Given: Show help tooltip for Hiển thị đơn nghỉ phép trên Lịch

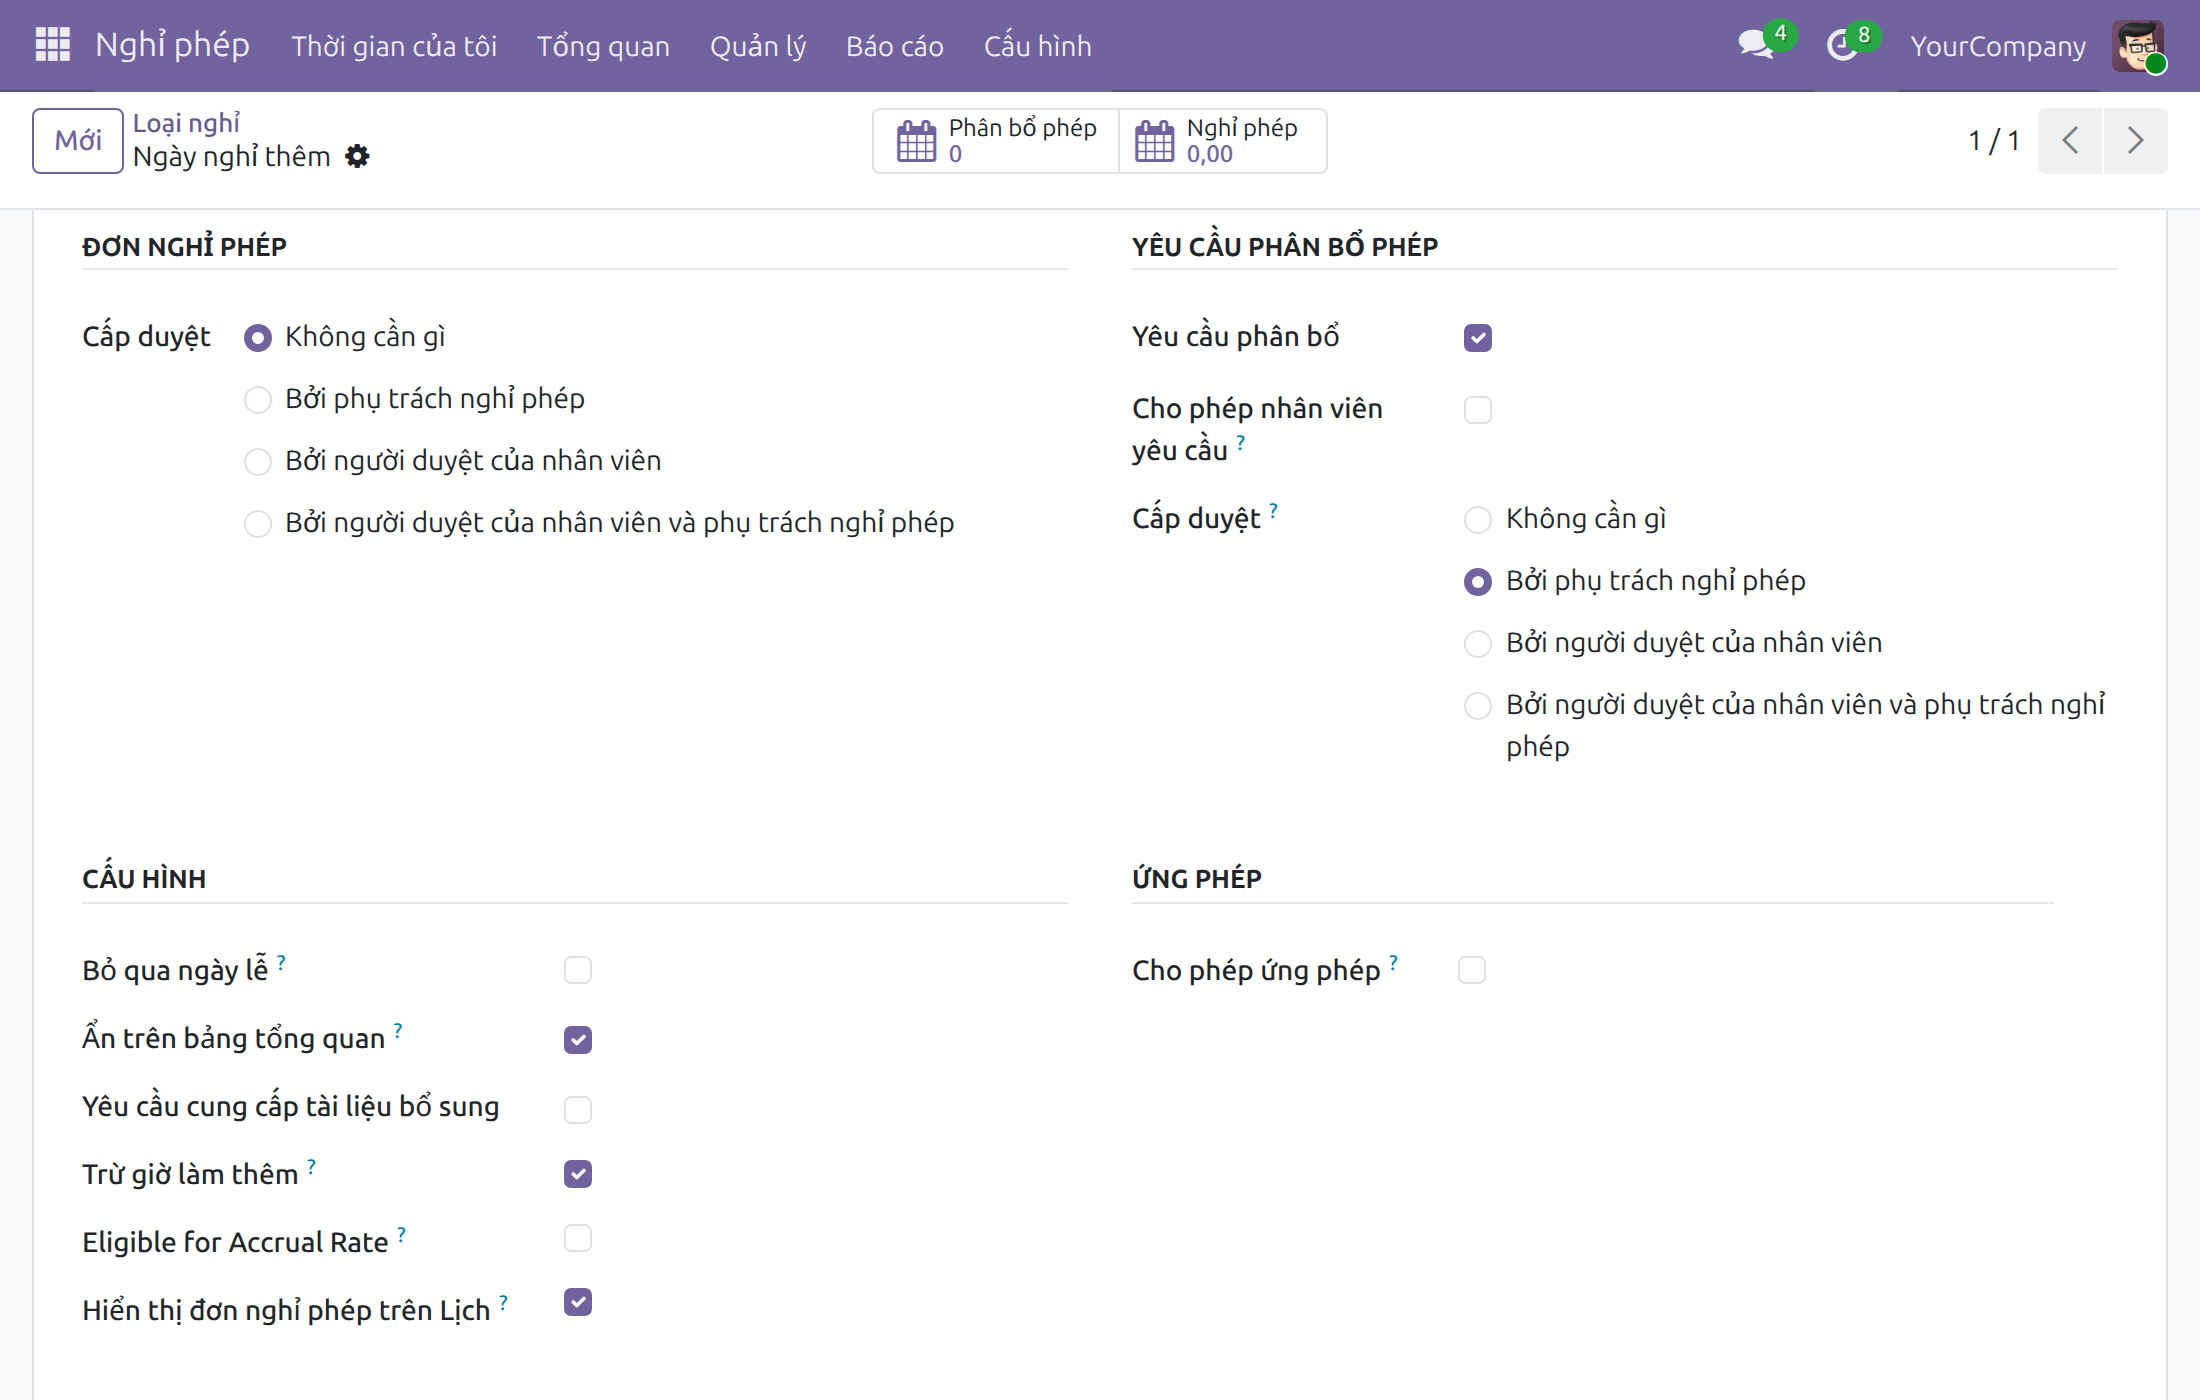Looking at the screenshot, I should [503, 1302].
